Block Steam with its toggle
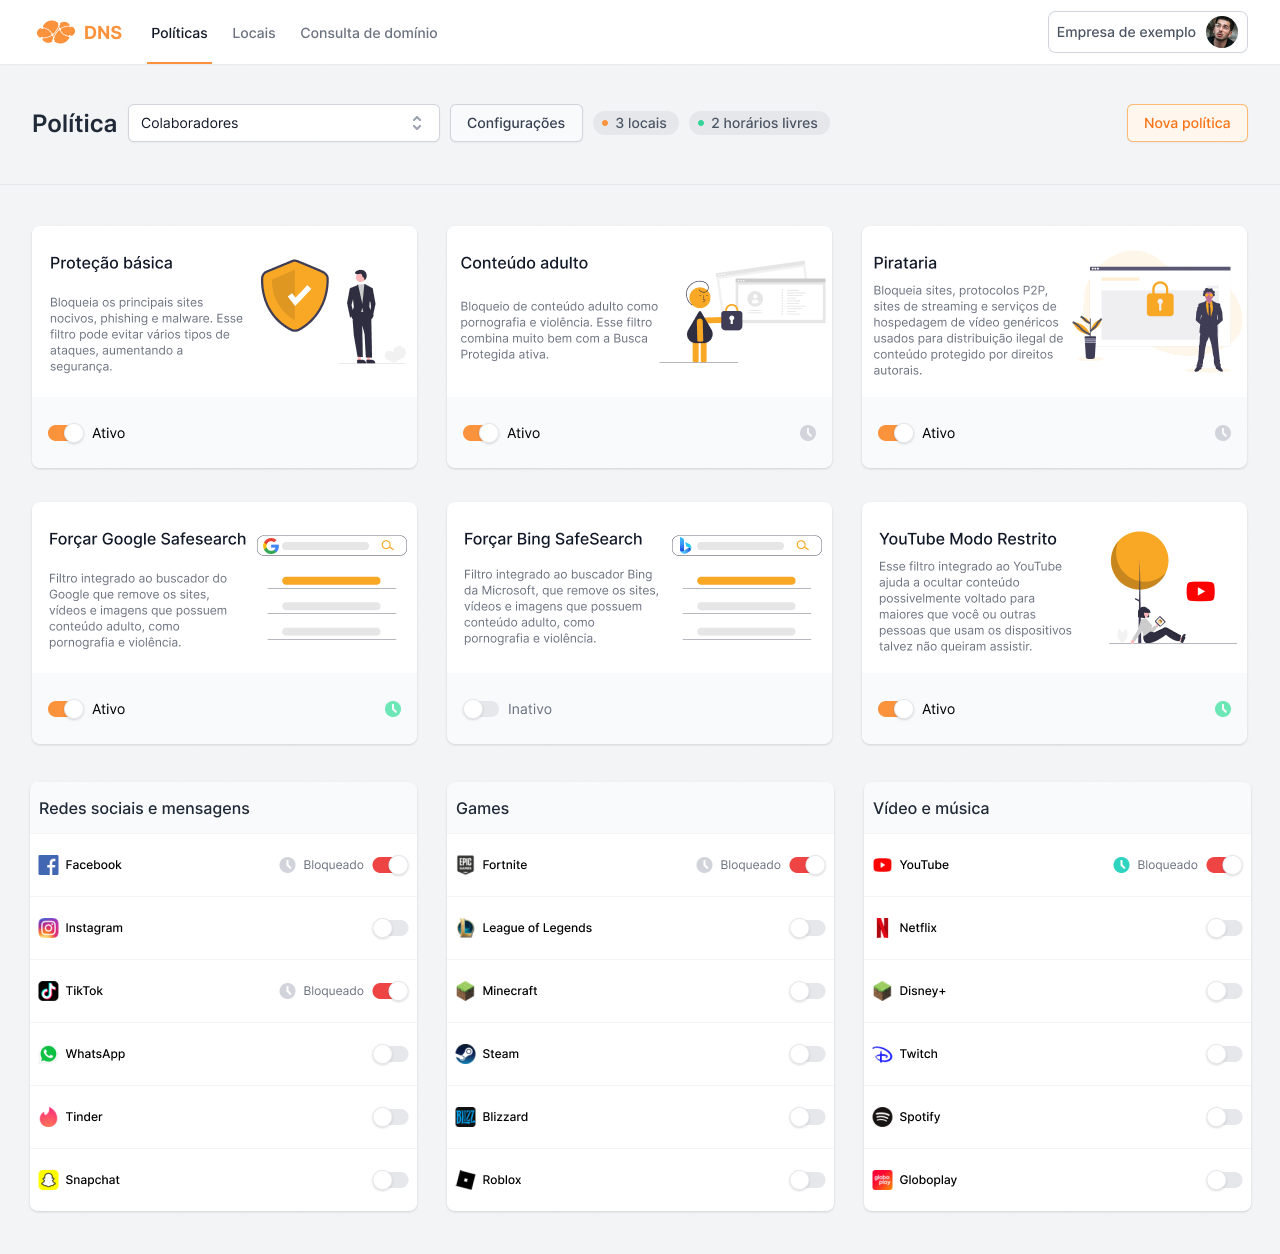The image size is (1280, 1254). pyautogui.click(x=807, y=1054)
